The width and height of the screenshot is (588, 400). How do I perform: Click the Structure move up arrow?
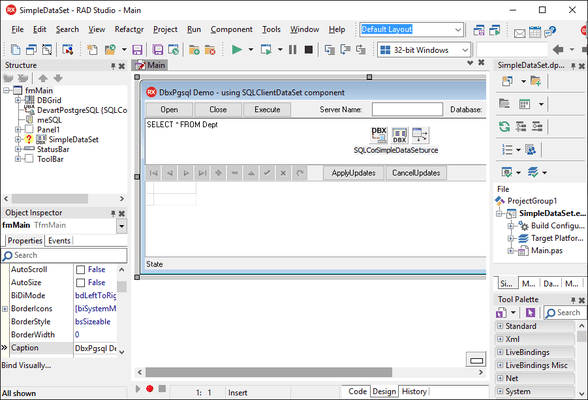point(43,78)
